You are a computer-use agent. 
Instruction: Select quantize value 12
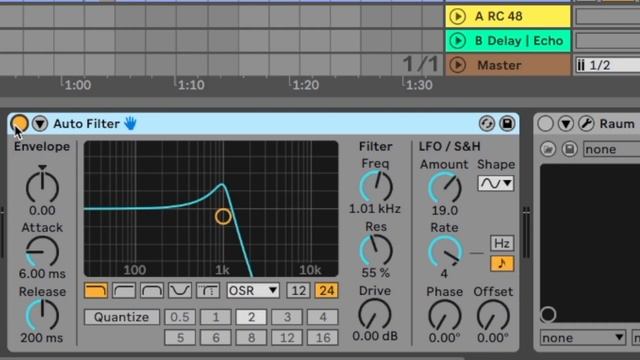coord(287,338)
